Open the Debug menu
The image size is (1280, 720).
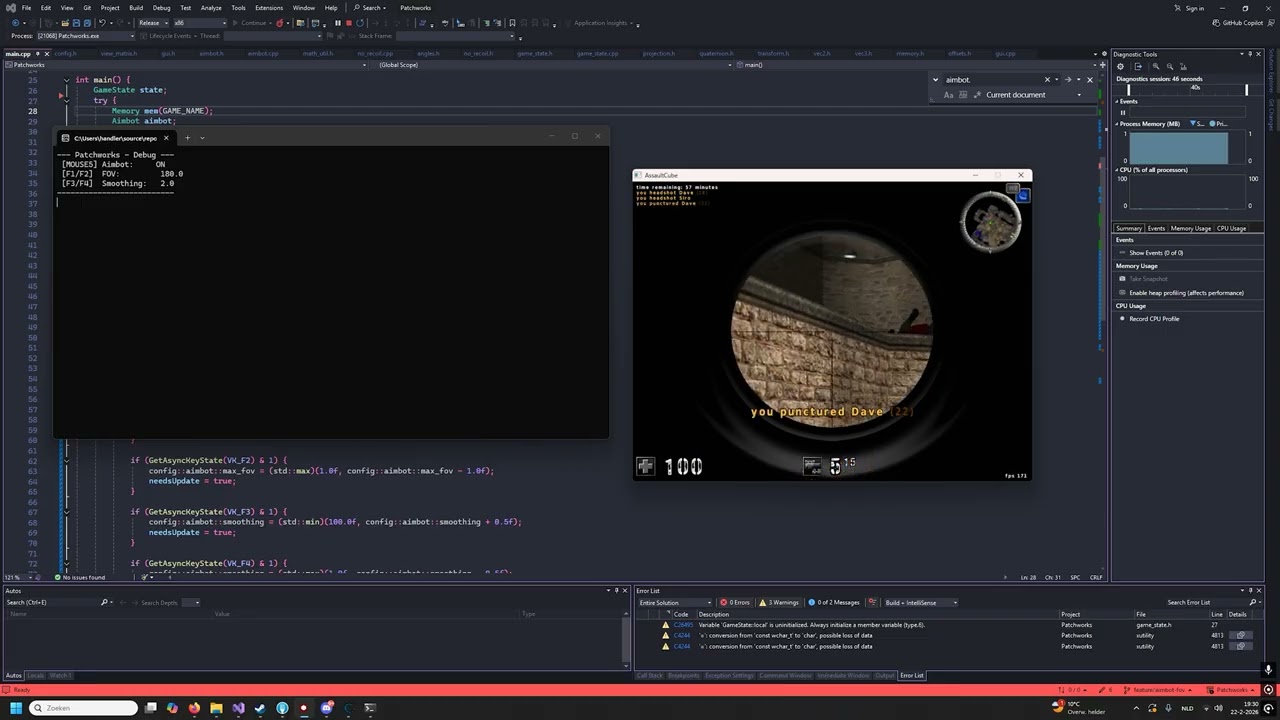pyautogui.click(x=161, y=8)
